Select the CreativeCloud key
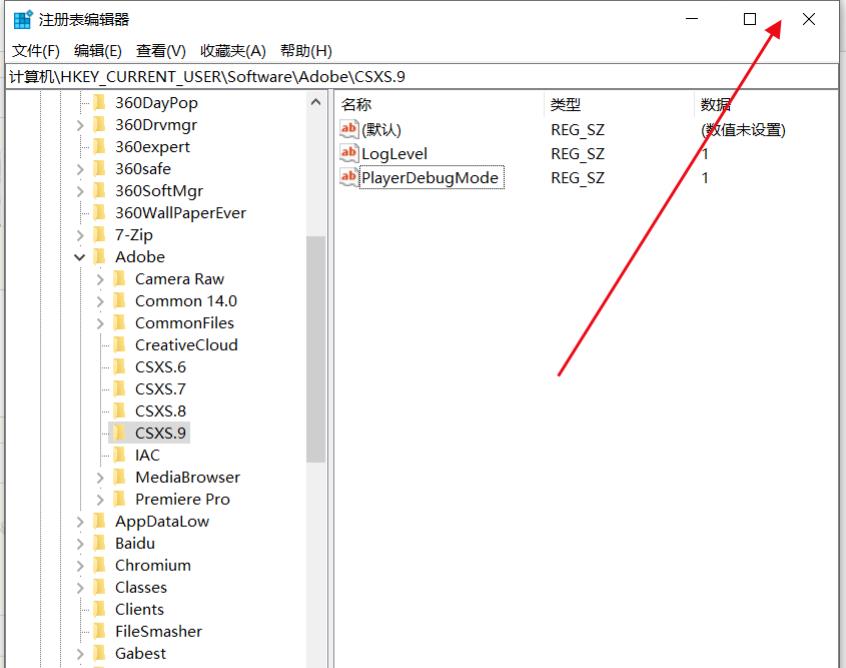Viewport: 846px width, 668px height. [x=186, y=345]
